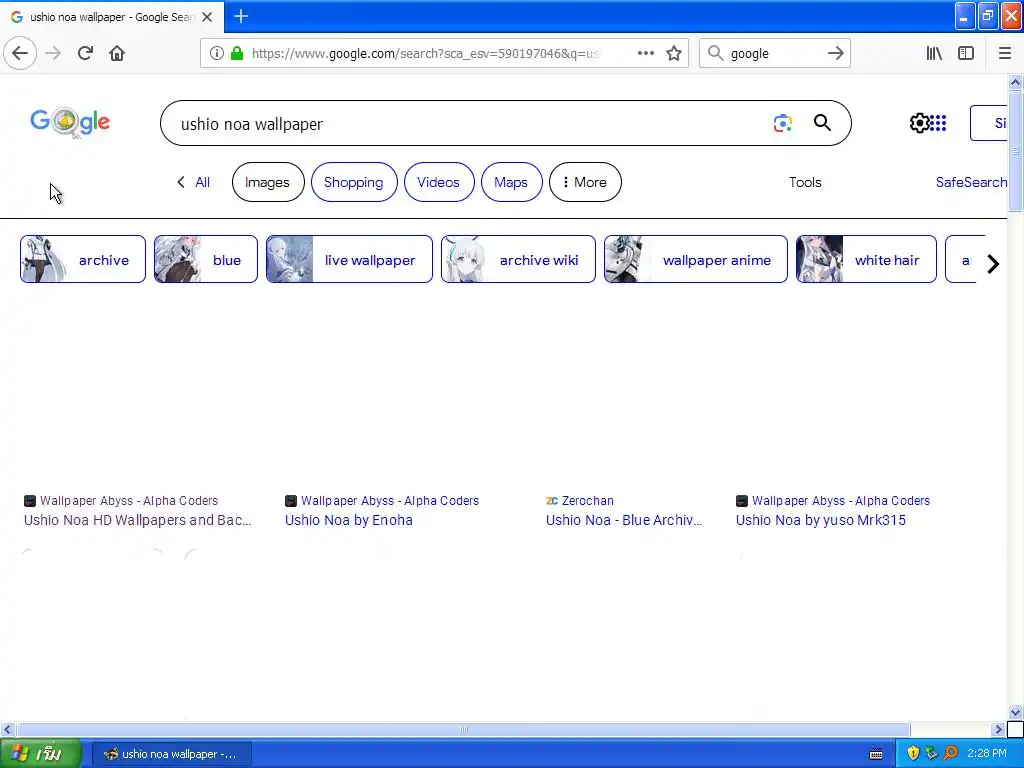Click the horizontal scrollbar thumb
This screenshot has width=1024, height=768.
(x=463, y=729)
